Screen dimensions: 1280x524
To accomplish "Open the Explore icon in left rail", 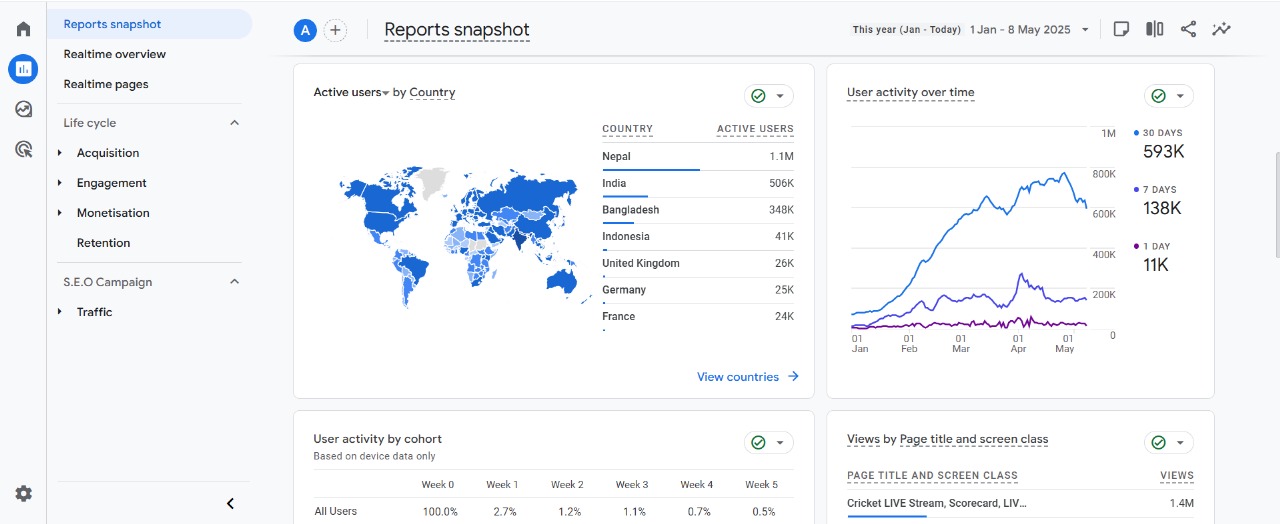I will pos(23,109).
